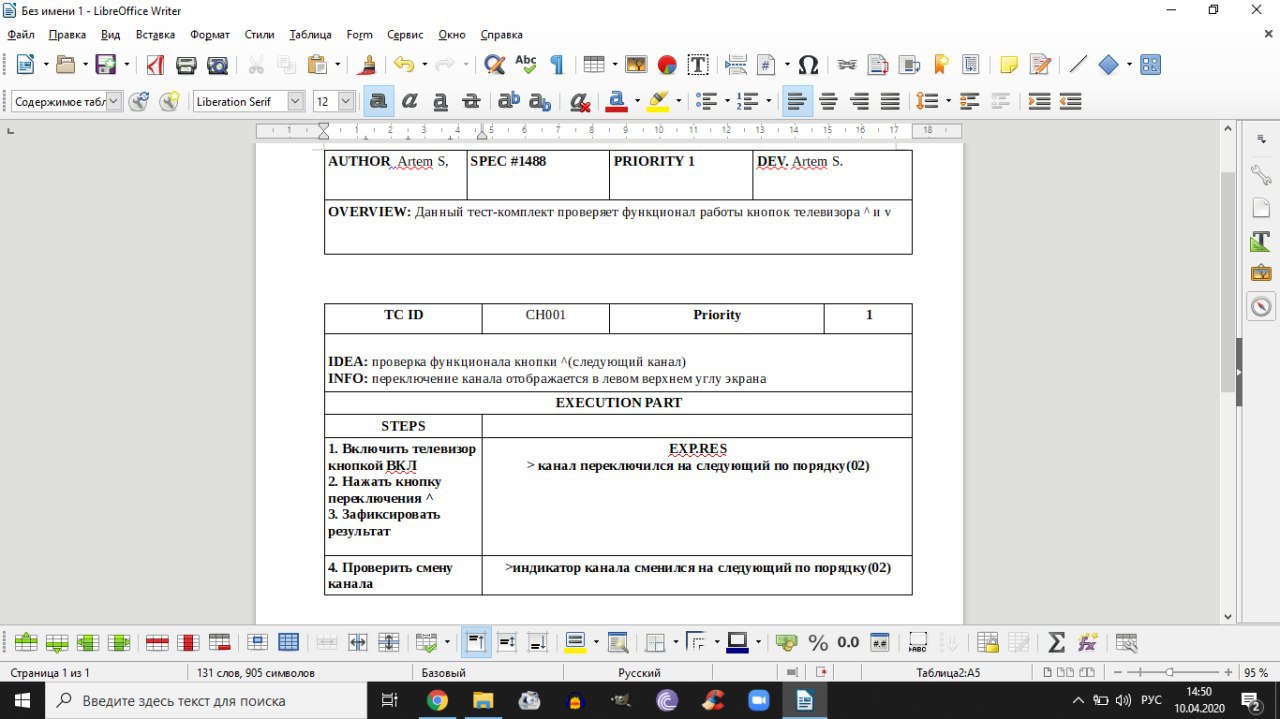Expand Font Color dropdown arrow

[x=636, y=101]
